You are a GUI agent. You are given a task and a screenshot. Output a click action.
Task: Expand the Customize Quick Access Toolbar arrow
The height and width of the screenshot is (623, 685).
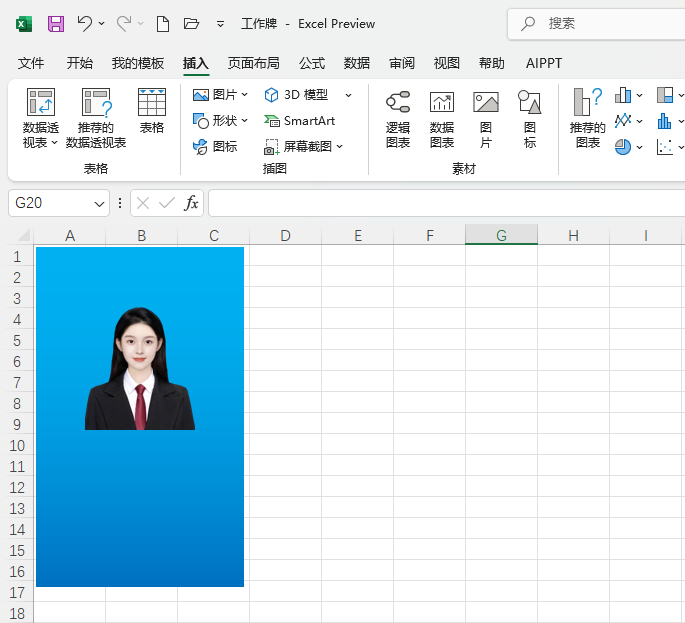point(220,24)
